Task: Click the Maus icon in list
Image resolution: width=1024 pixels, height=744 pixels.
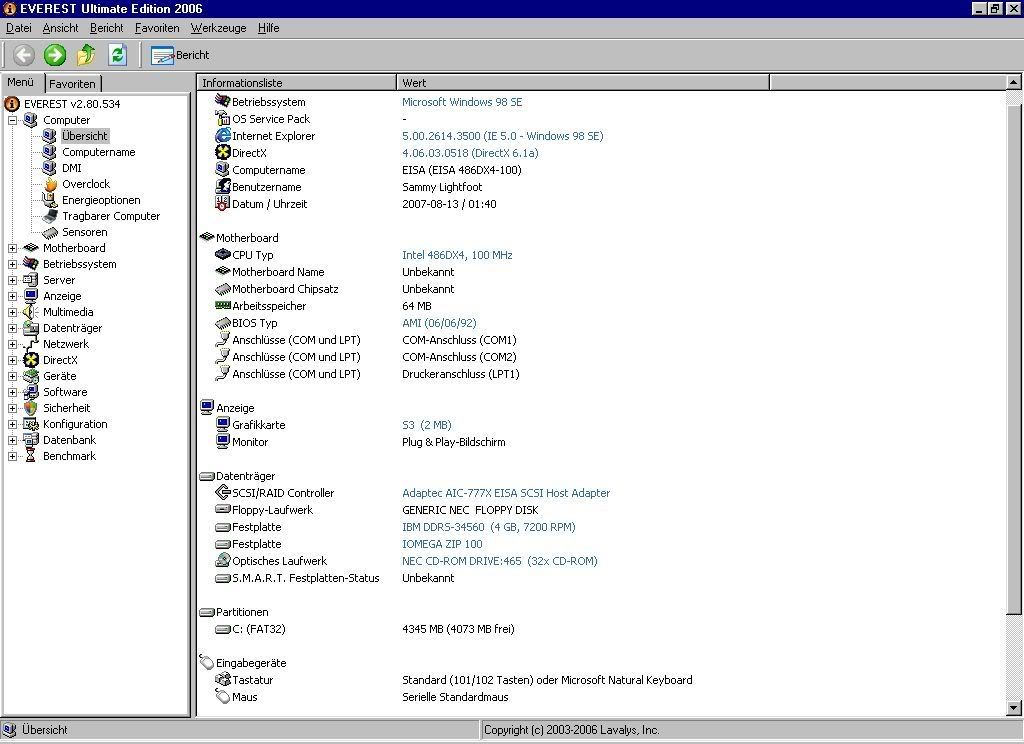Action: pyautogui.click(x=223, y=696)
